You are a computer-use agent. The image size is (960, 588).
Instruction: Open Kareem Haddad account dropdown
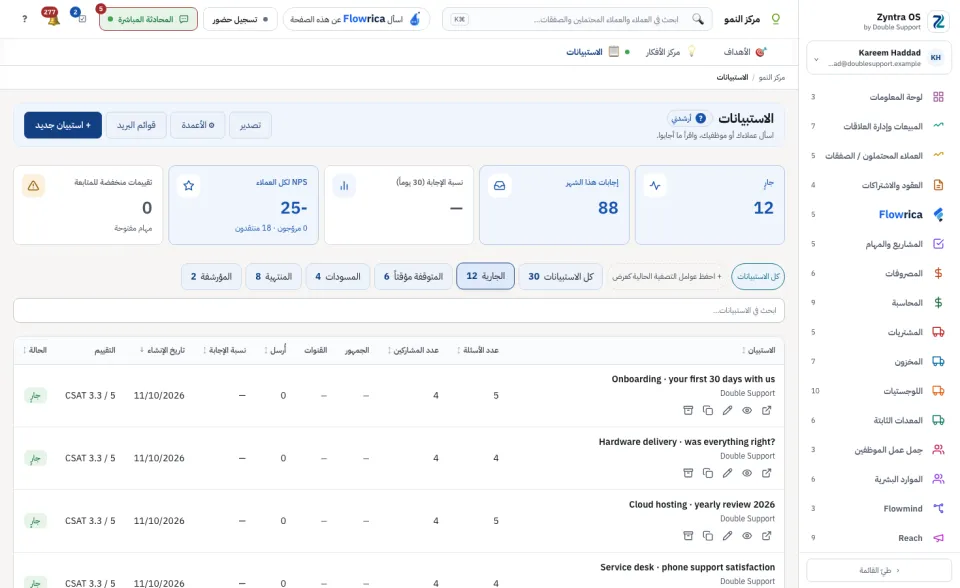[879, 58]
